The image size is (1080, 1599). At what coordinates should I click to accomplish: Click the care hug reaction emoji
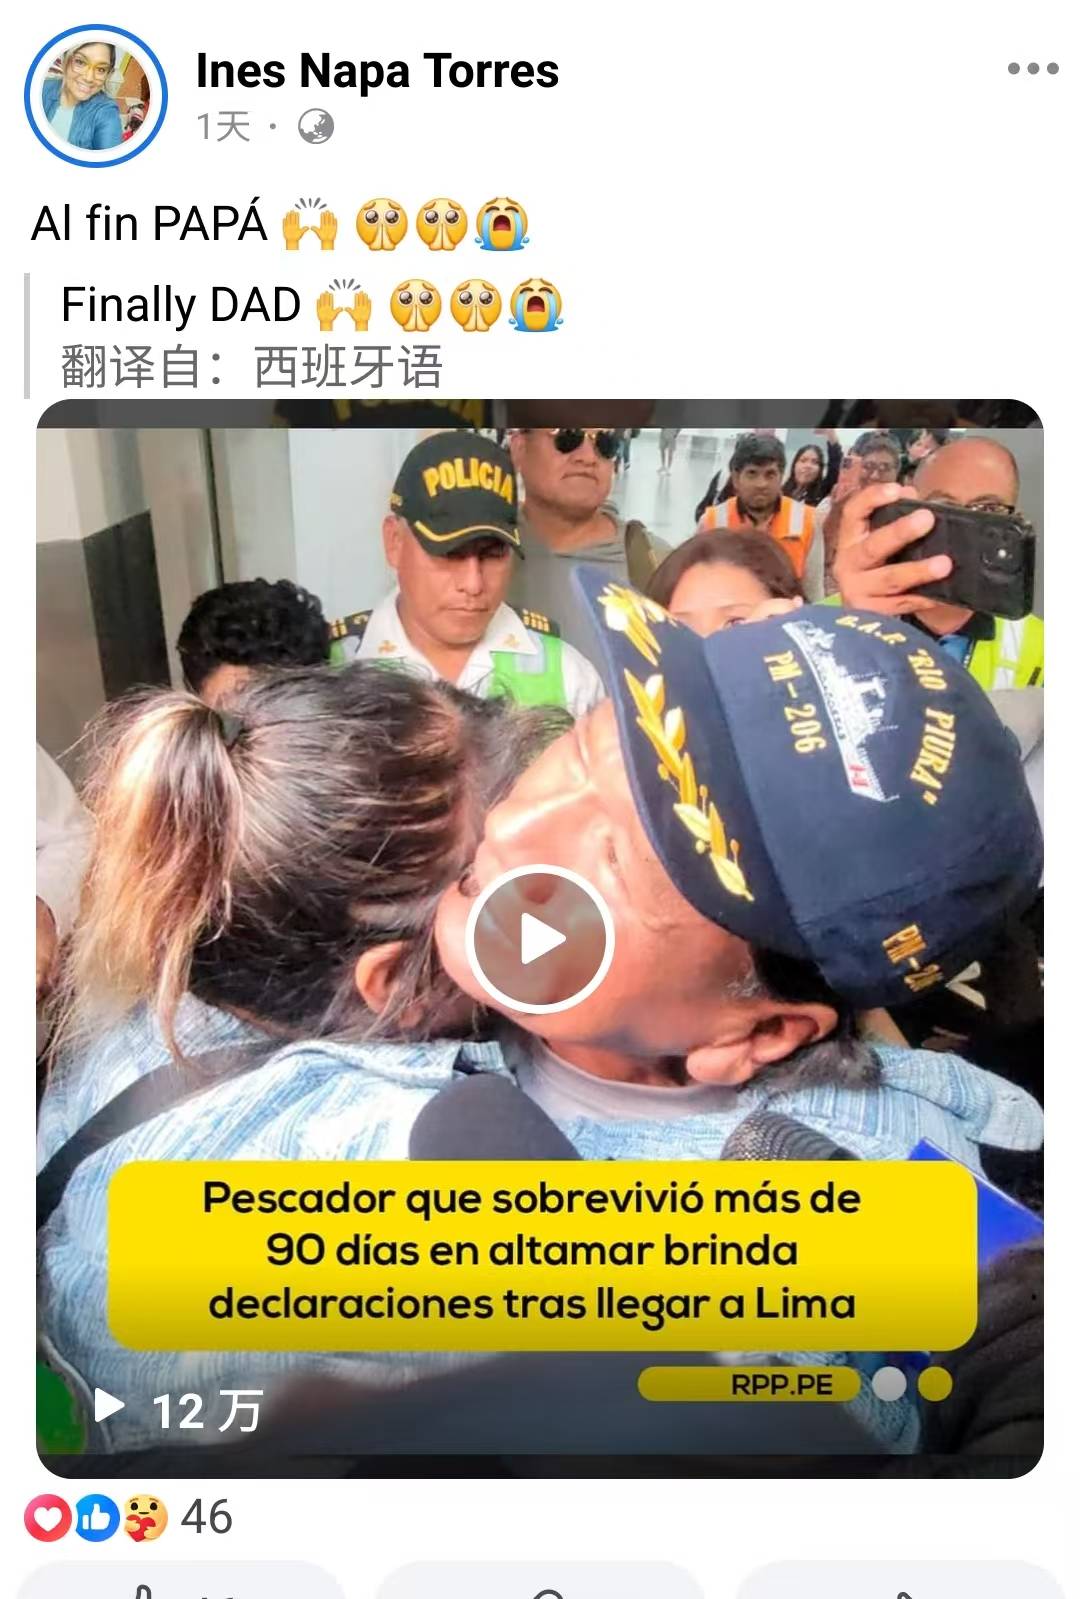point(145,1518)
